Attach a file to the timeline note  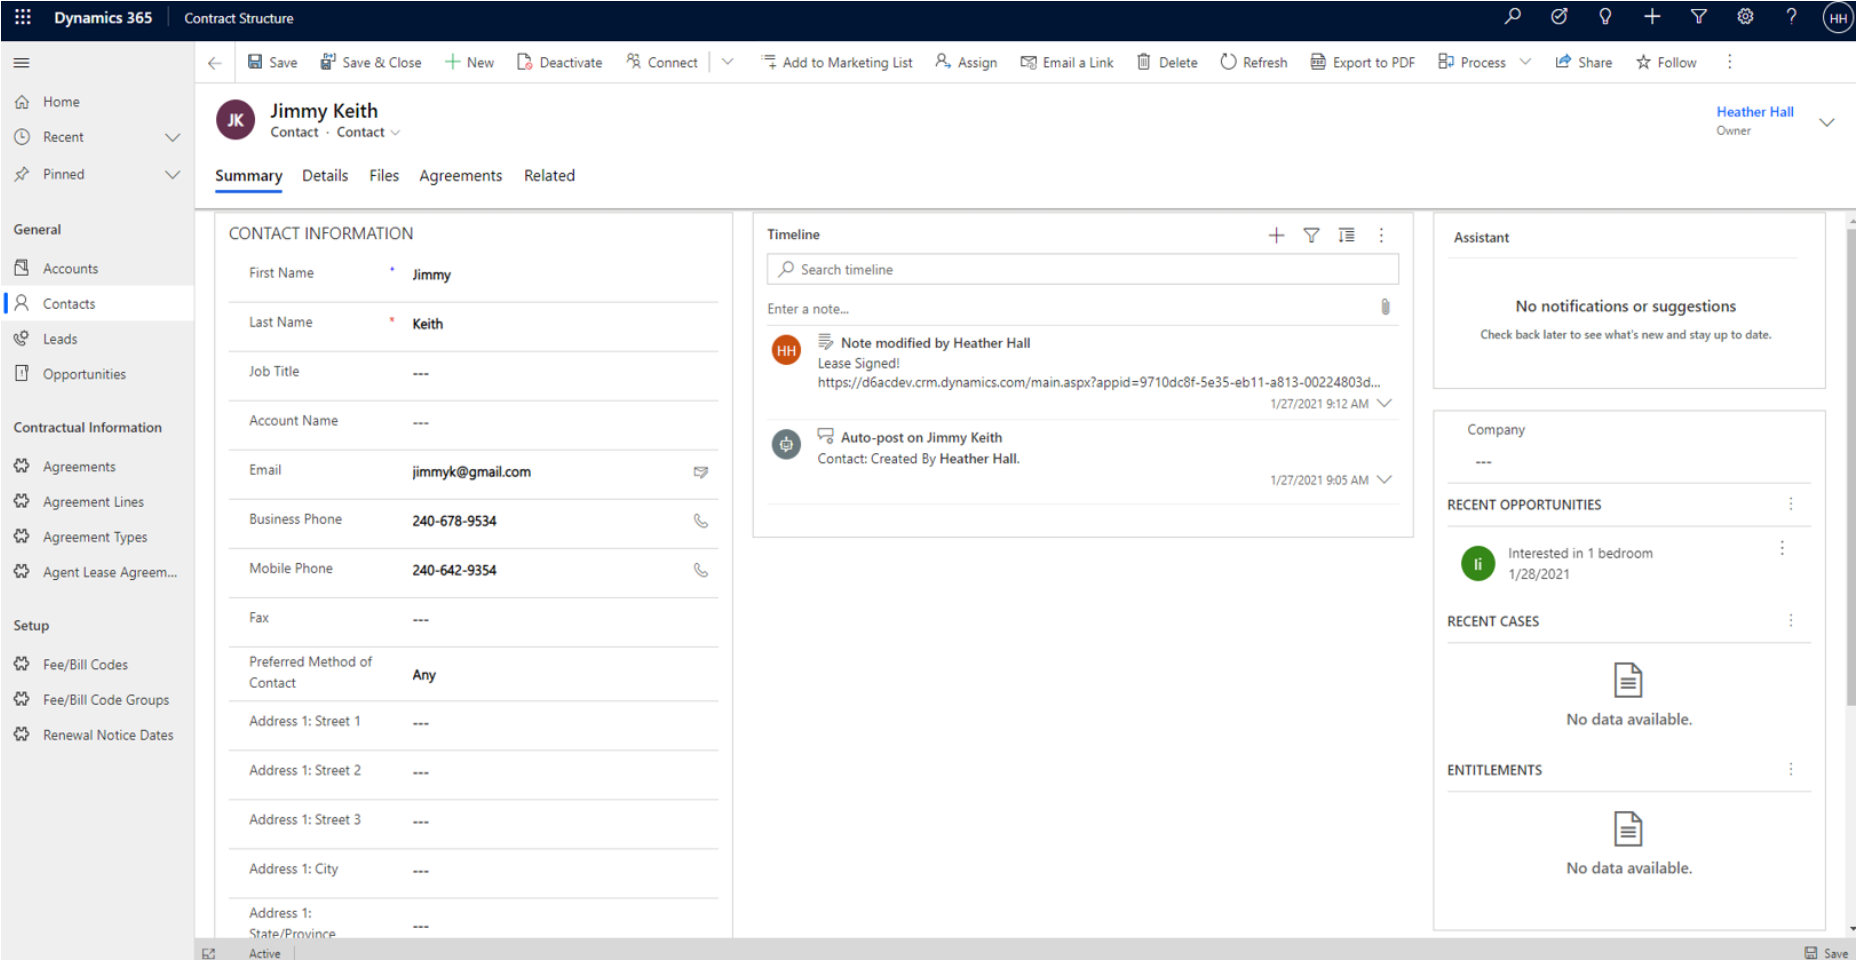[1386, 308]
